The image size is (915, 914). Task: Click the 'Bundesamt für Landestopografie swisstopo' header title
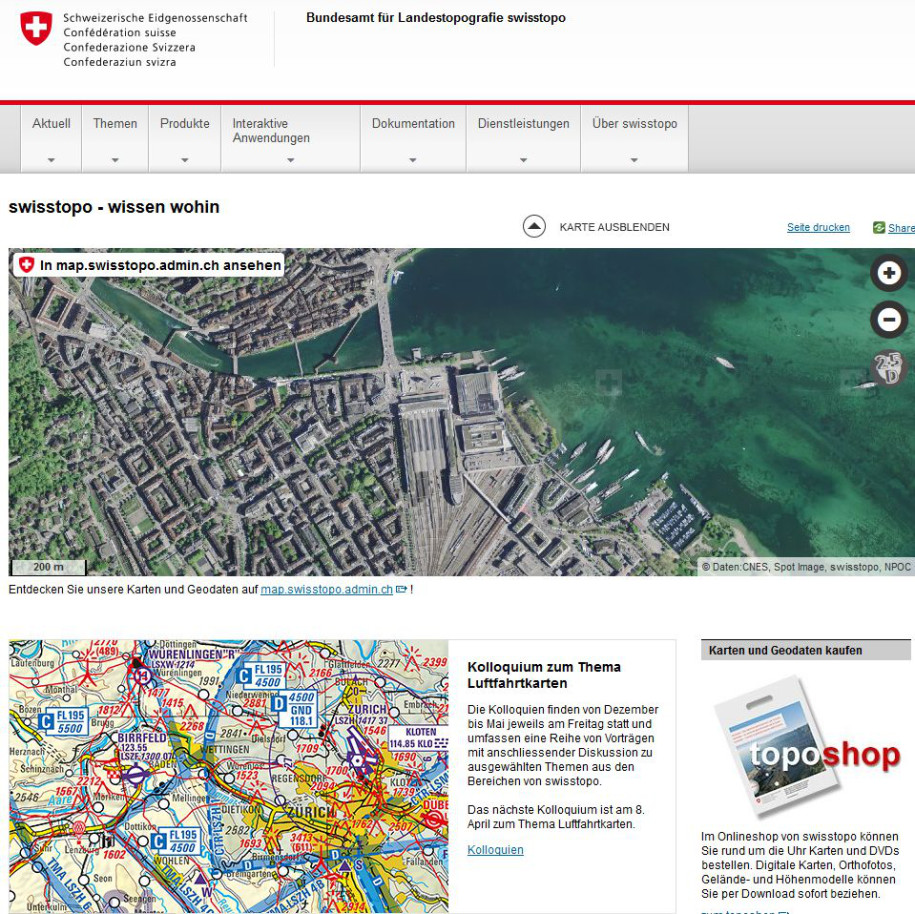(436, 18)
